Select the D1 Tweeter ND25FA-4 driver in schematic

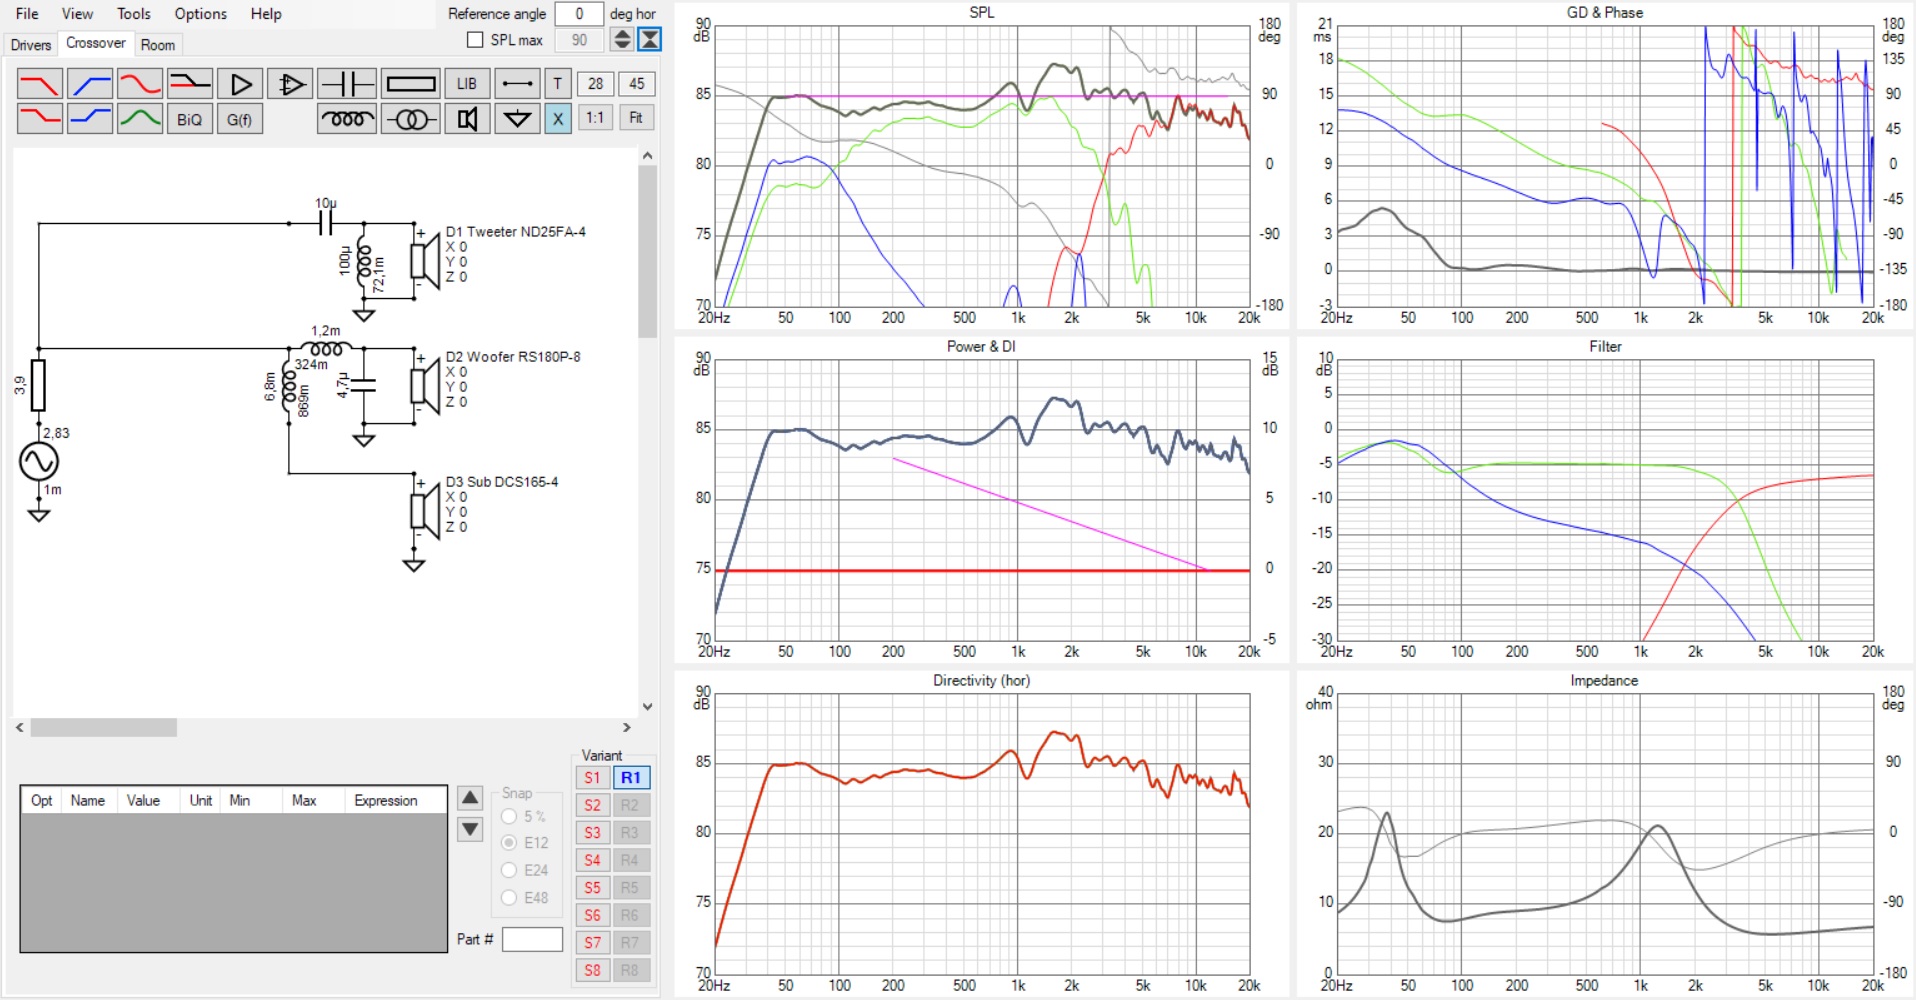(x=425, y=260)
